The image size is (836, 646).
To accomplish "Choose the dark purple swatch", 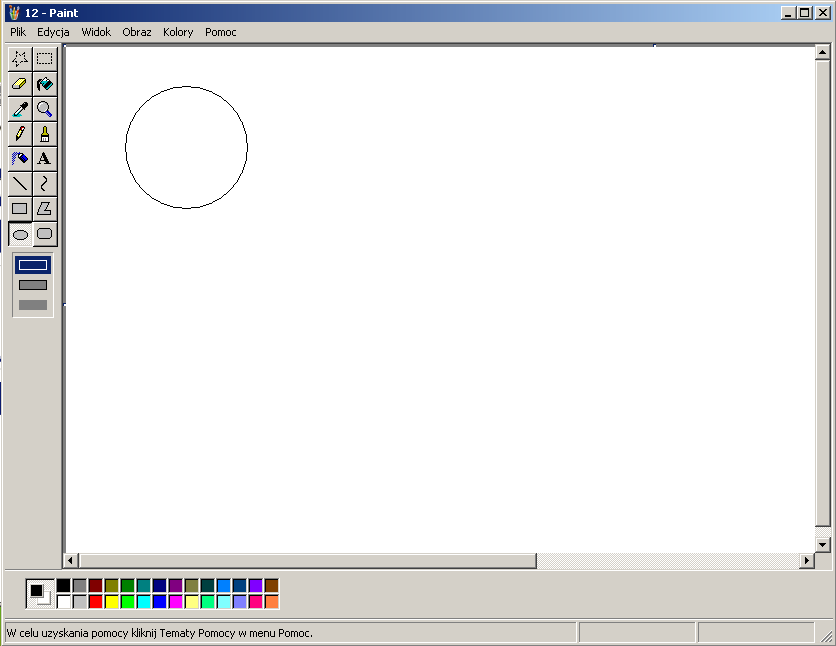I will click(x=175, y=586).
